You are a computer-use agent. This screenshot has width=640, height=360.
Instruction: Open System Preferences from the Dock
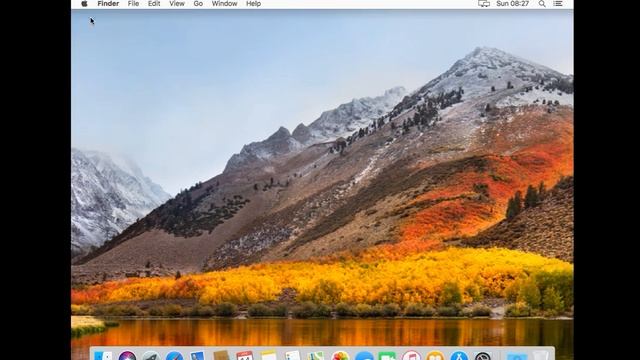(483, 356)
